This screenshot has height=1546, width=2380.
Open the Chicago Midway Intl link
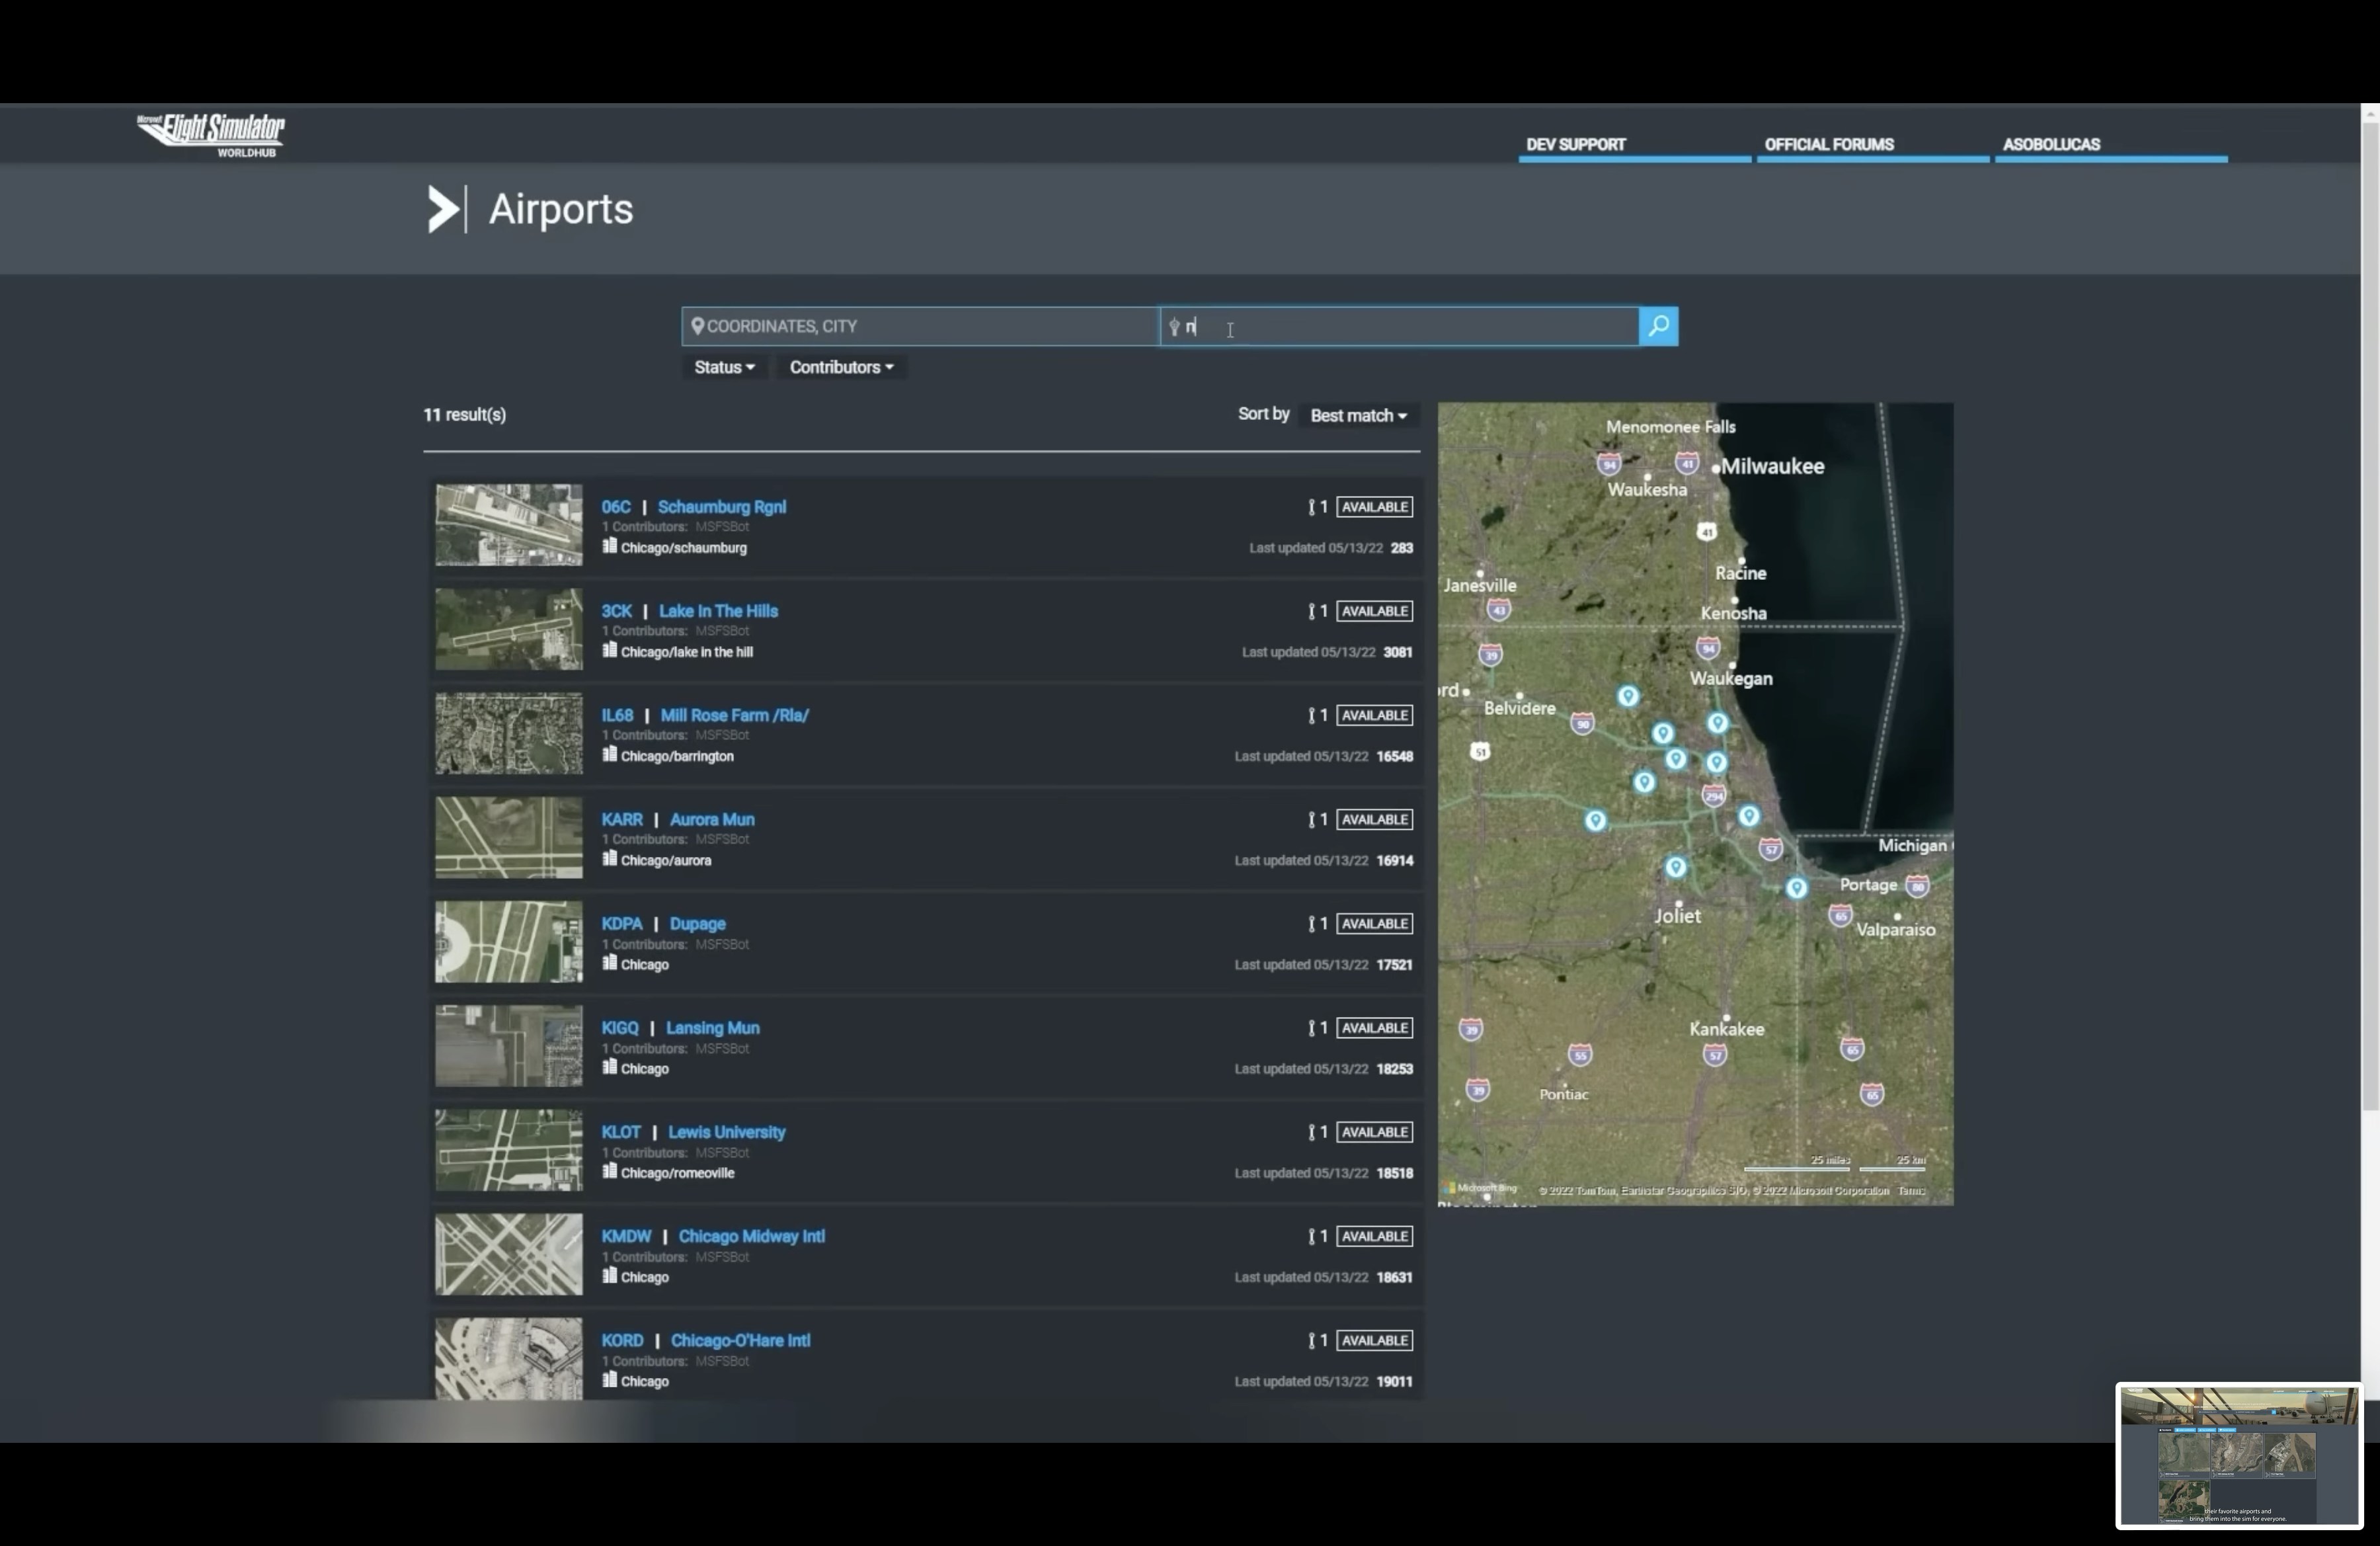click(x=751, y=1236)
